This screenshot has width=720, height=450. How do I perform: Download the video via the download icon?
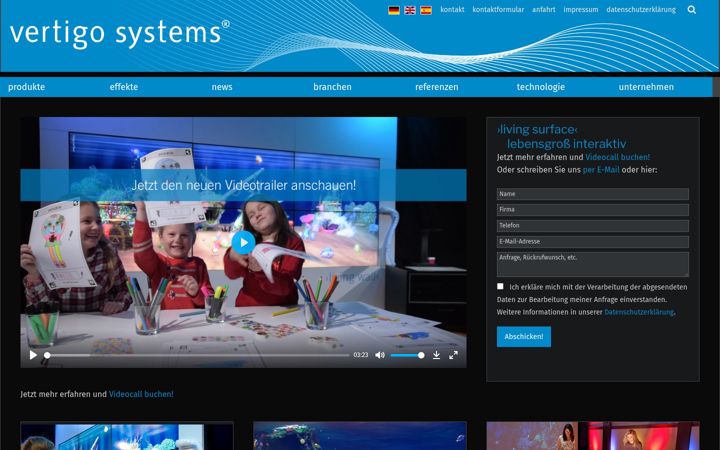click(x=436, y=355)
